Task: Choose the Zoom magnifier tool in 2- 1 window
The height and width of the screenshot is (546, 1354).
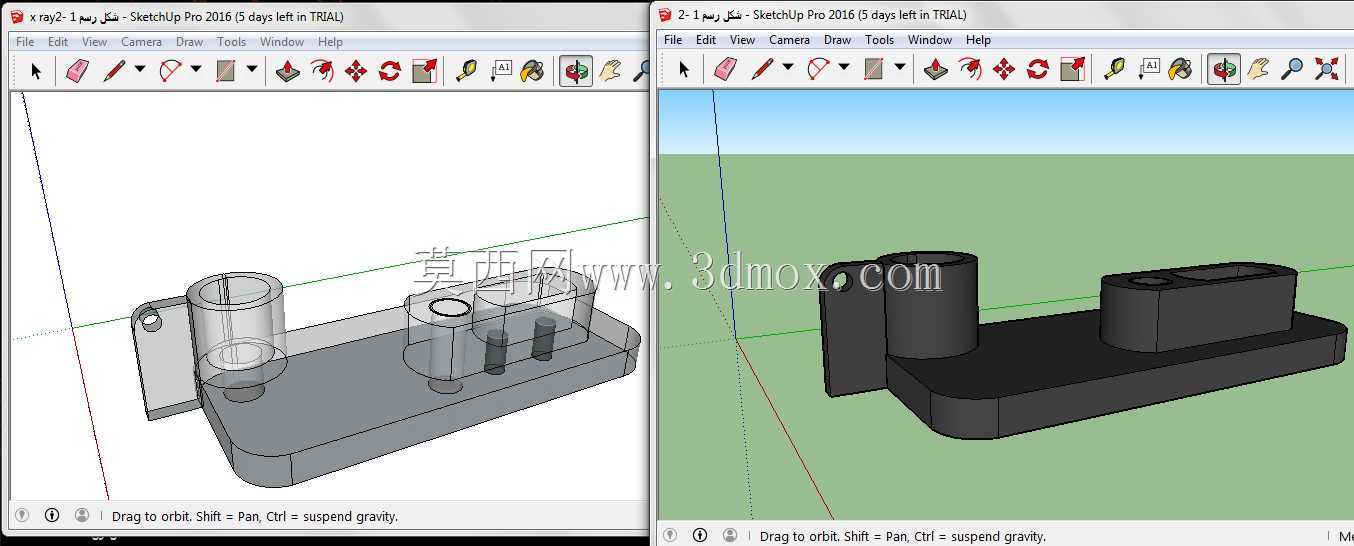Action: (x=1292, y=69)
